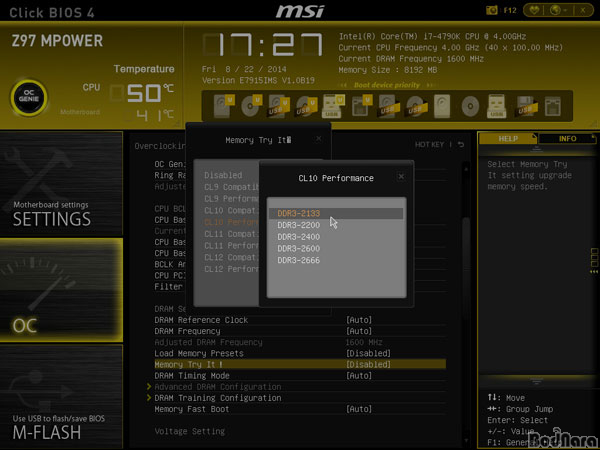Close the Memory Try It popup

click(319, 139)
